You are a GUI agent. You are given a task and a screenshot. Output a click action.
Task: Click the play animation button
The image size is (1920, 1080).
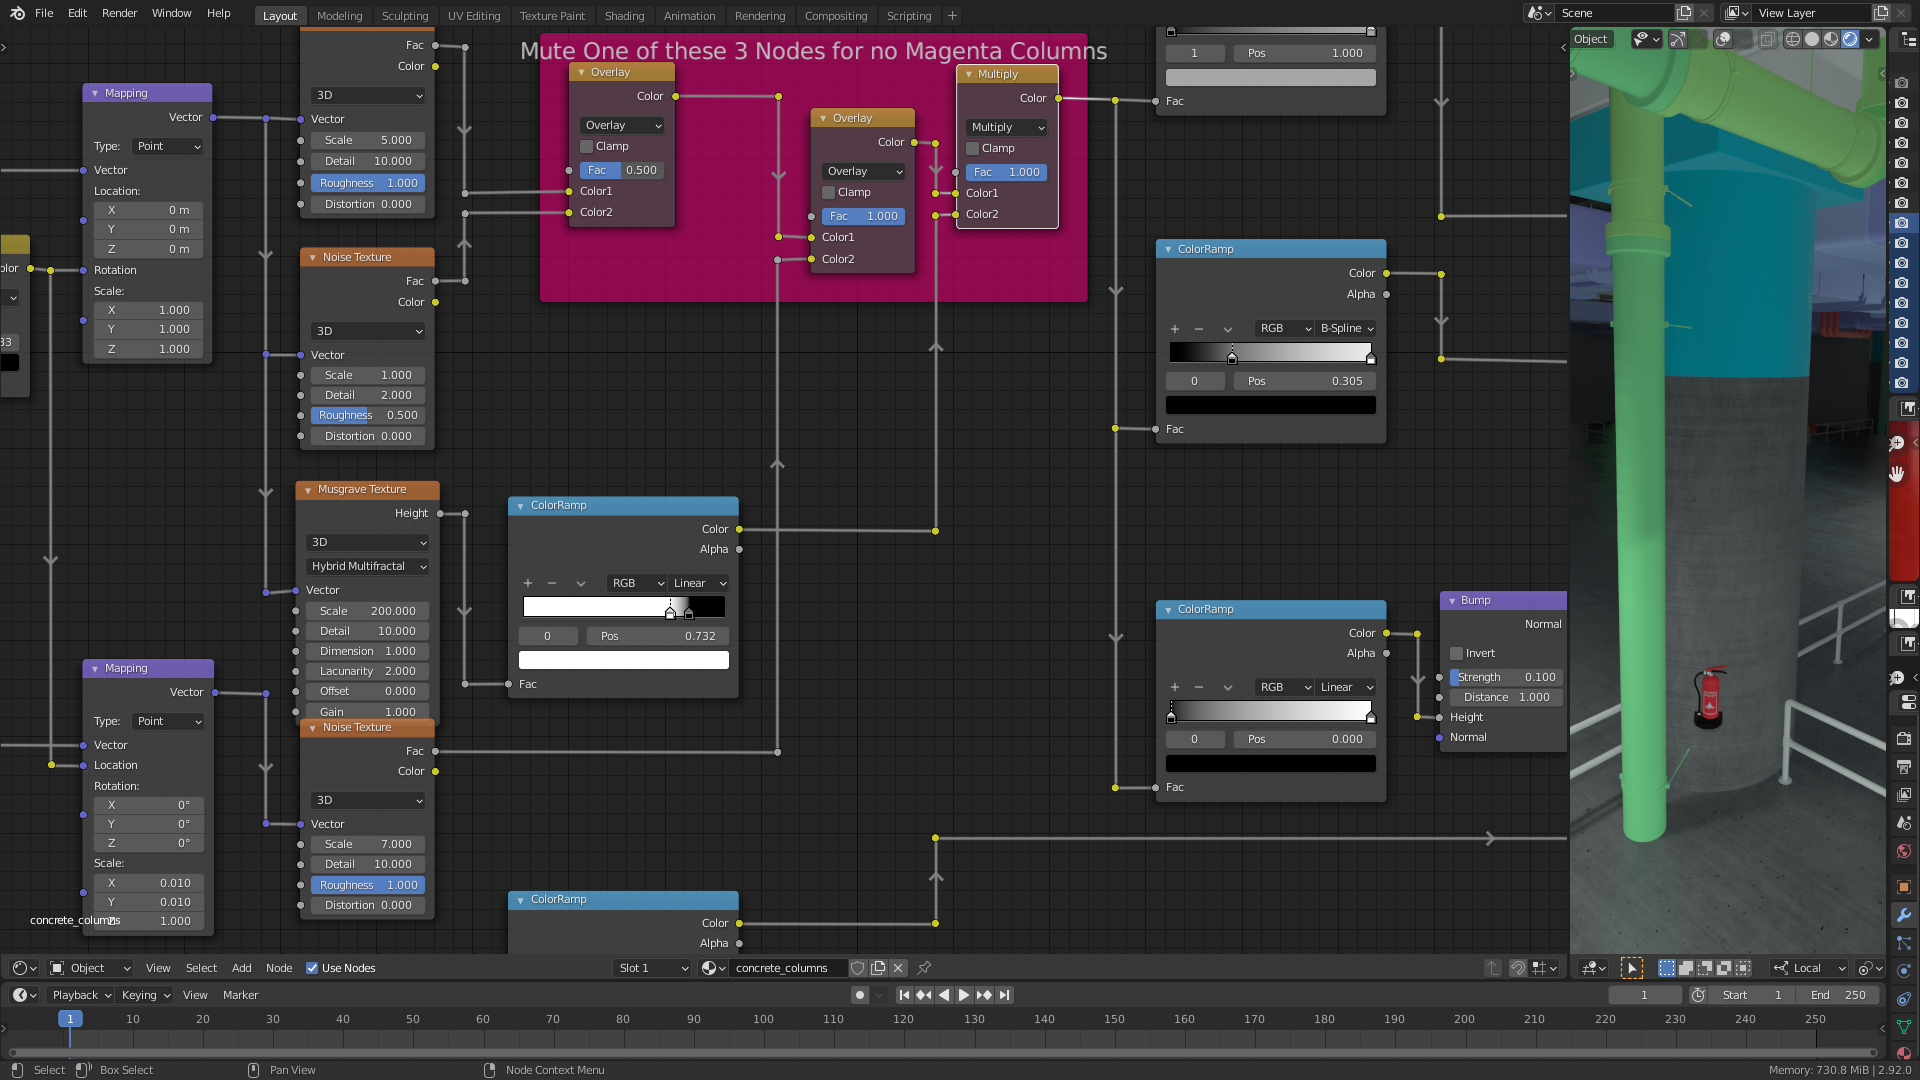coord(963,995)
